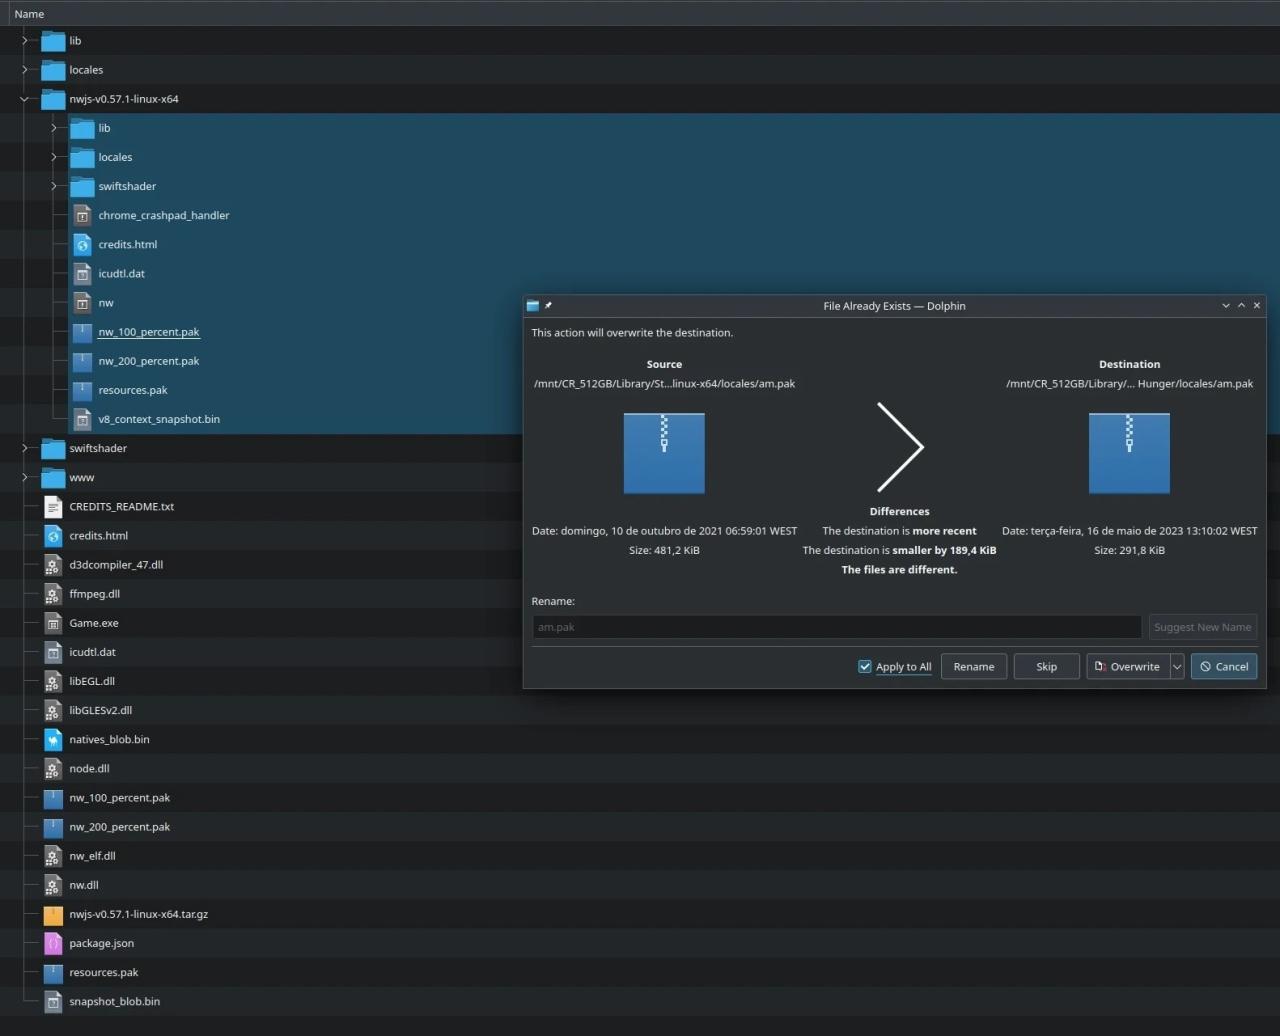Viewport: 1280px width, 1036px height.
Task: Expand the www folder
Action: click(x=25, y=477)
